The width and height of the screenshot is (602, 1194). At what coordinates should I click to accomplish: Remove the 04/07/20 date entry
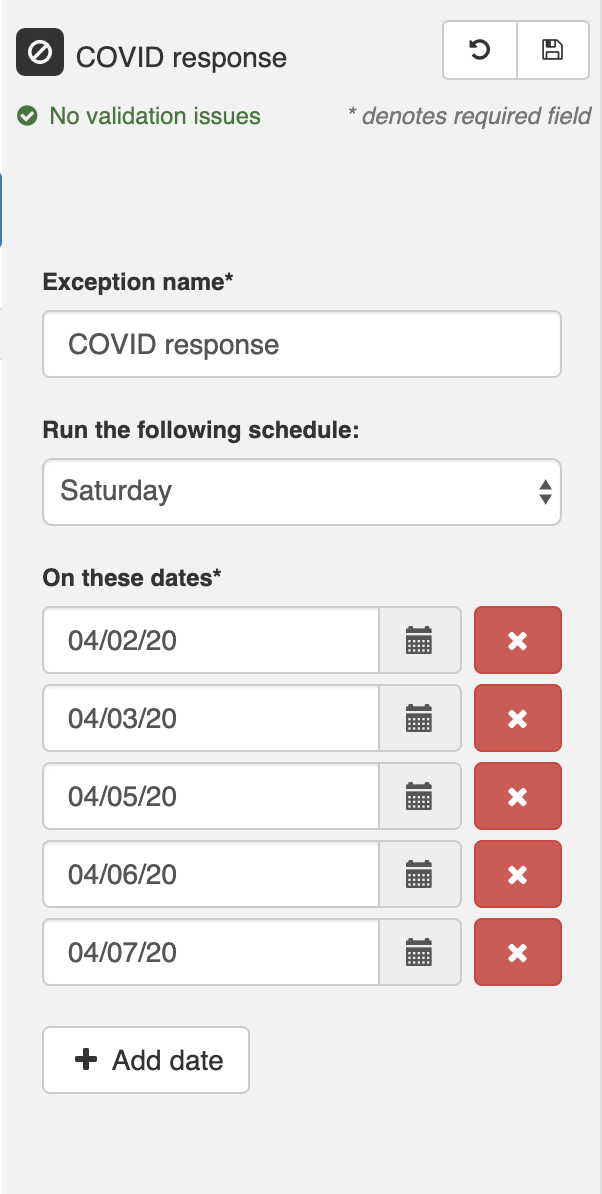(x=517, y=952)
